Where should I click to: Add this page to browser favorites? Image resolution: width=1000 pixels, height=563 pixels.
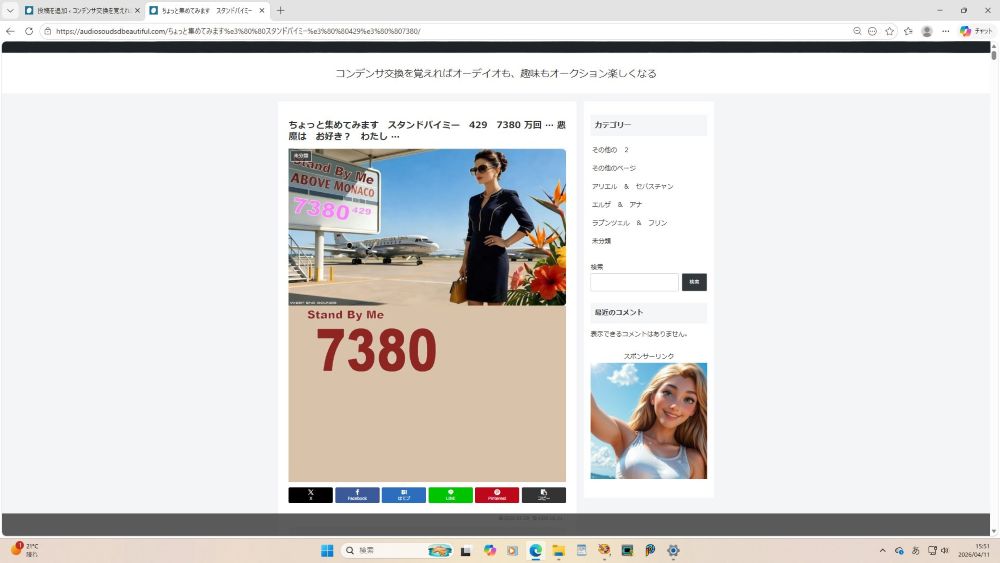[889, 31]
